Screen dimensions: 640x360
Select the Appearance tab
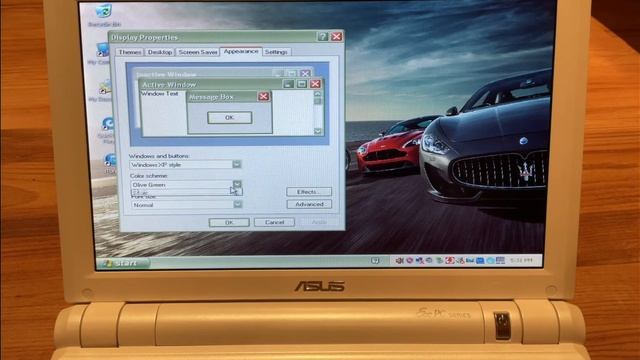(x=241, y=51)
